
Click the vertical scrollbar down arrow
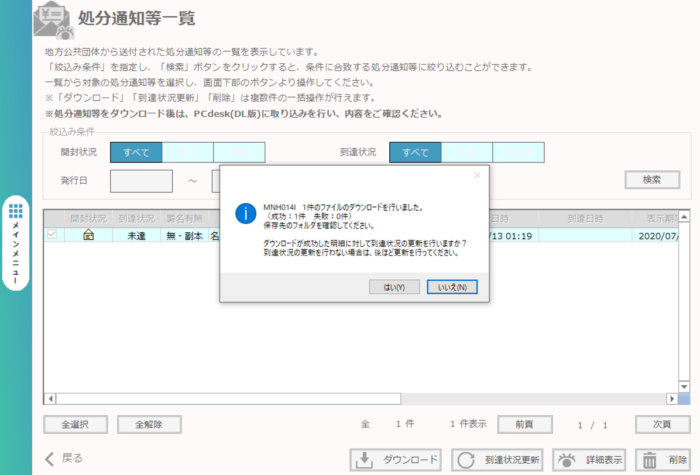pyautogui.click(x=684, y=387)
